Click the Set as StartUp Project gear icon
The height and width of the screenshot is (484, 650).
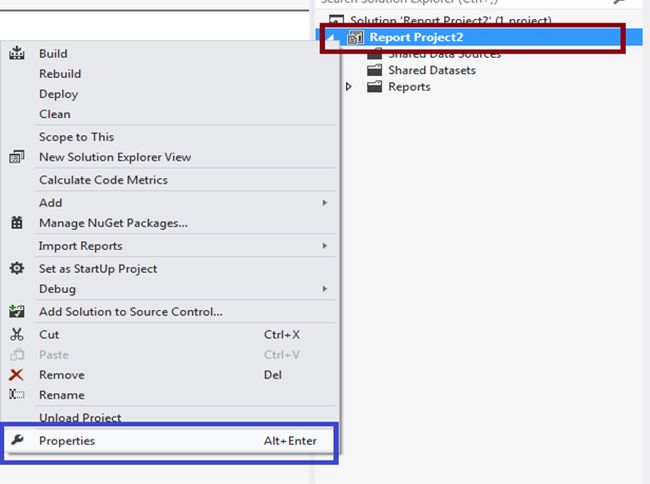coord(16,268)
